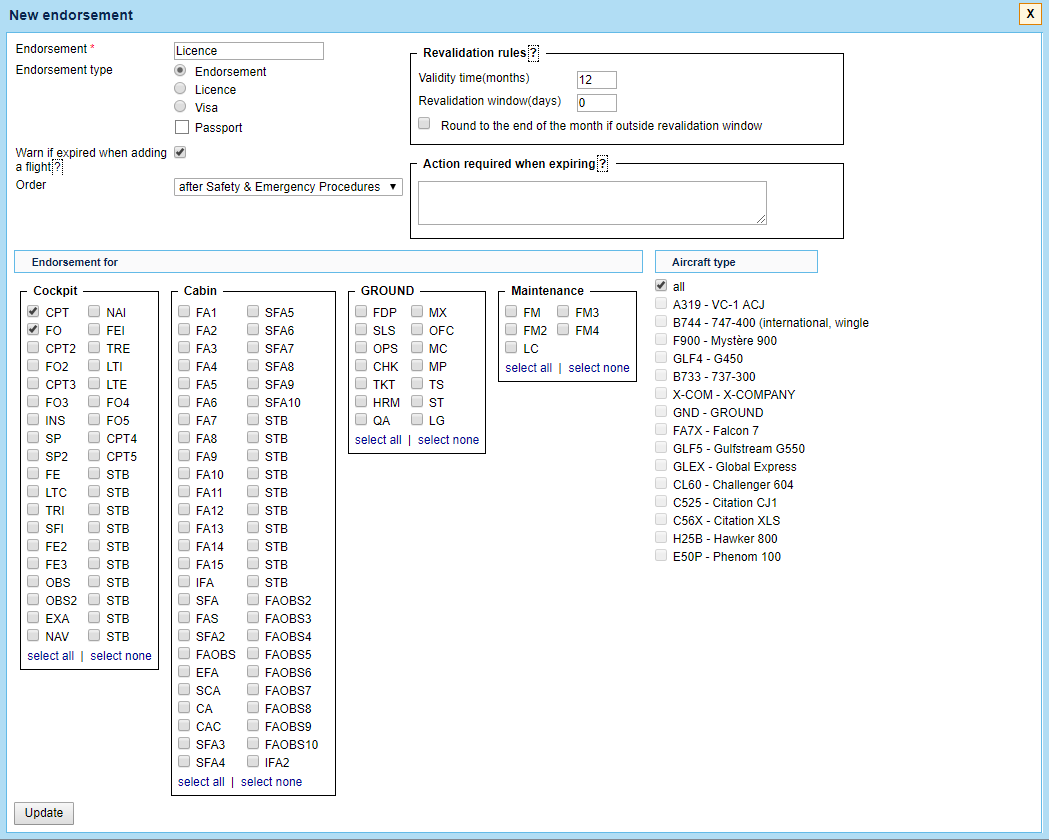
Task: Check the FM4 maintenance checkbox
Action: tap(563, 330)
